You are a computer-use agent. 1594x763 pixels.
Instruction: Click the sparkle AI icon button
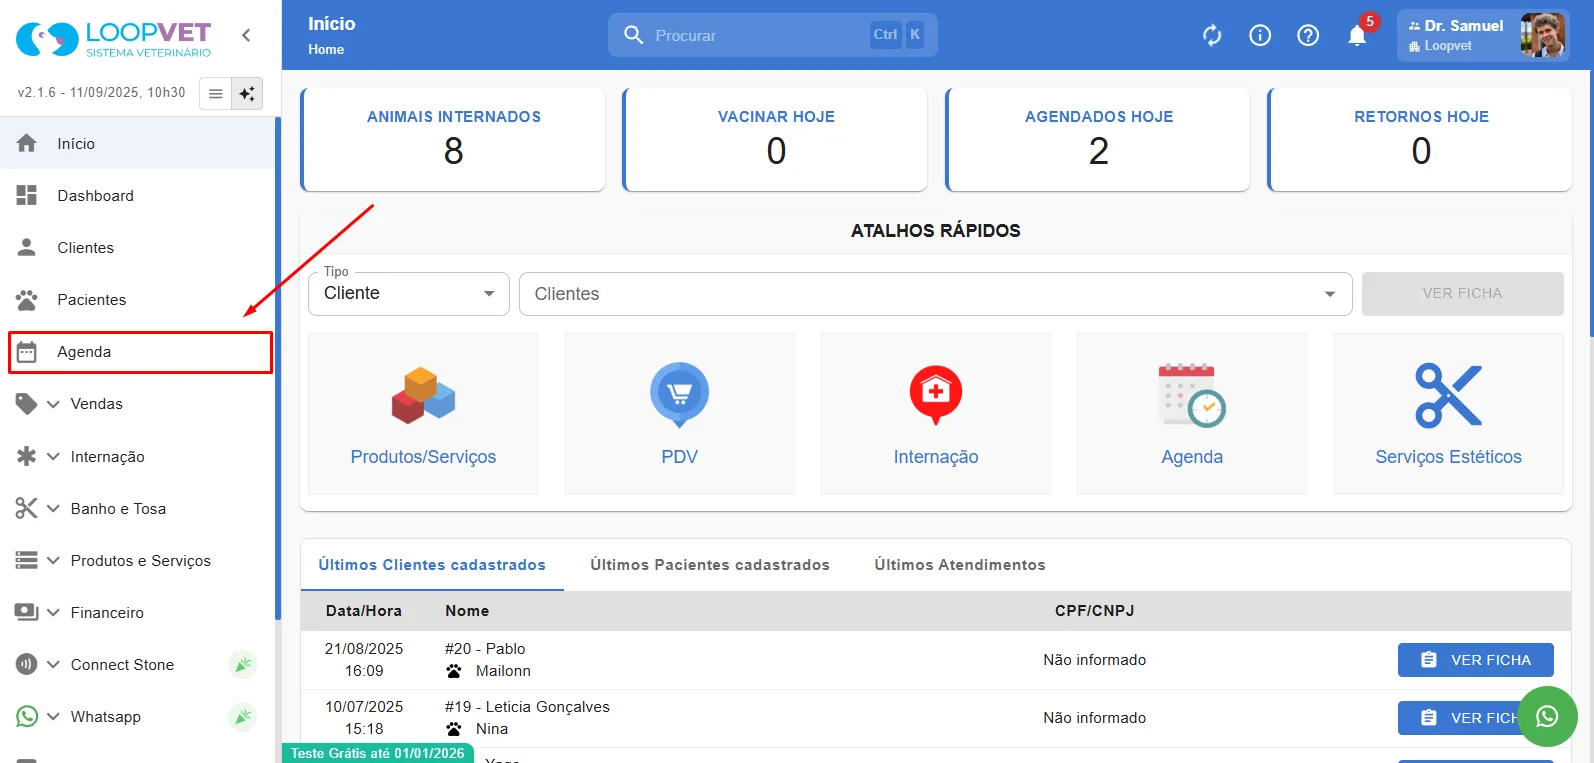pos(247,94)
